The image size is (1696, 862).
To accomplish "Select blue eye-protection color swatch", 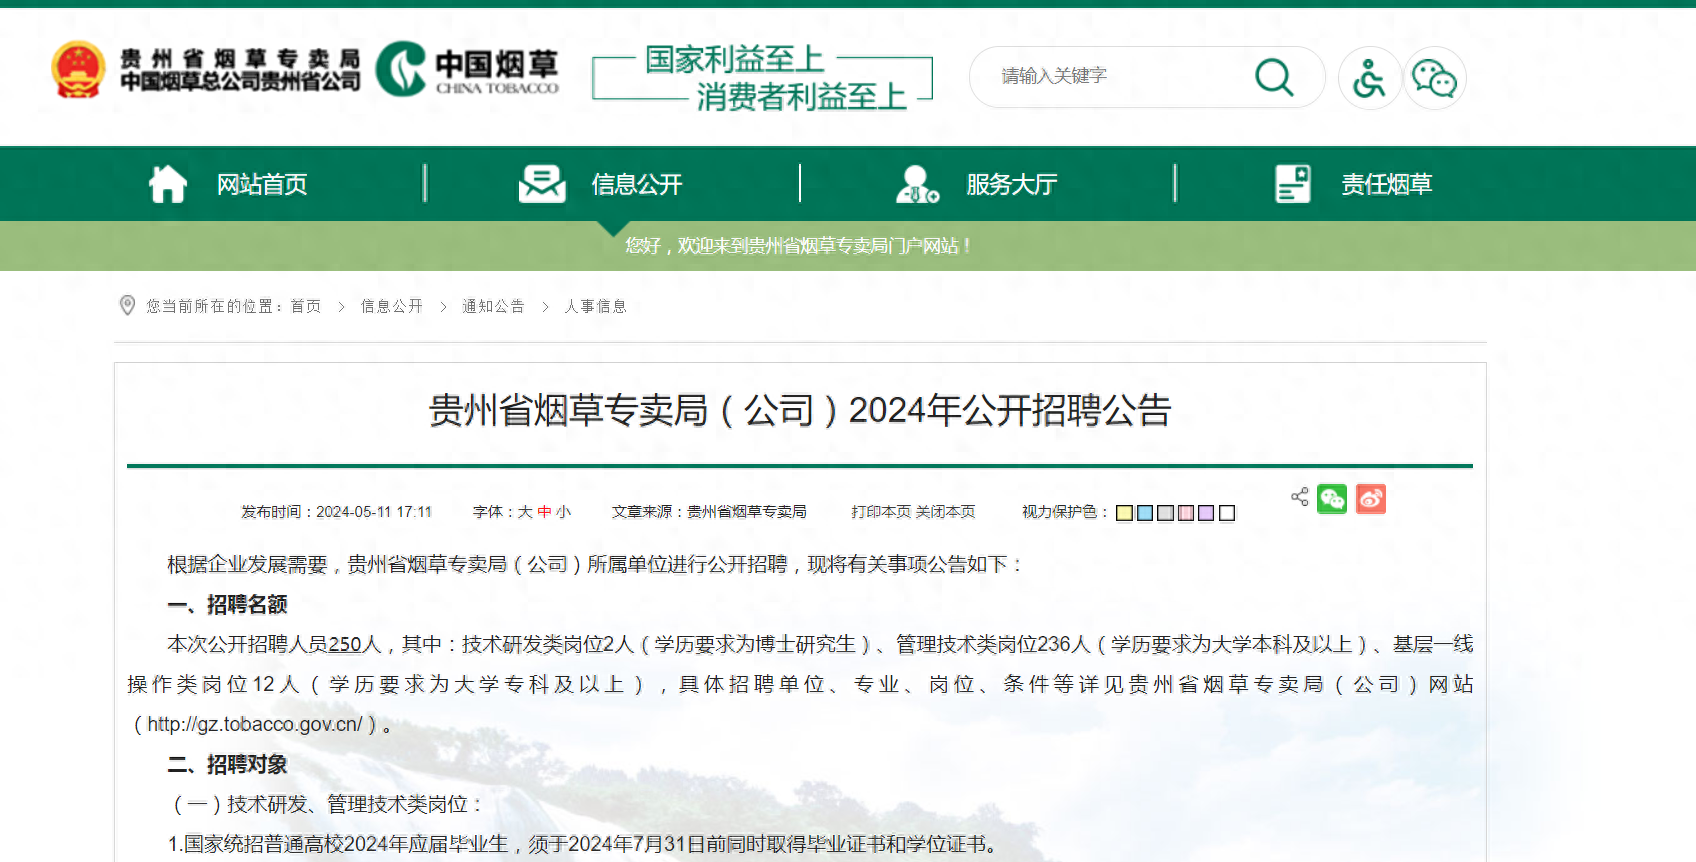I will pos(1145,513).
